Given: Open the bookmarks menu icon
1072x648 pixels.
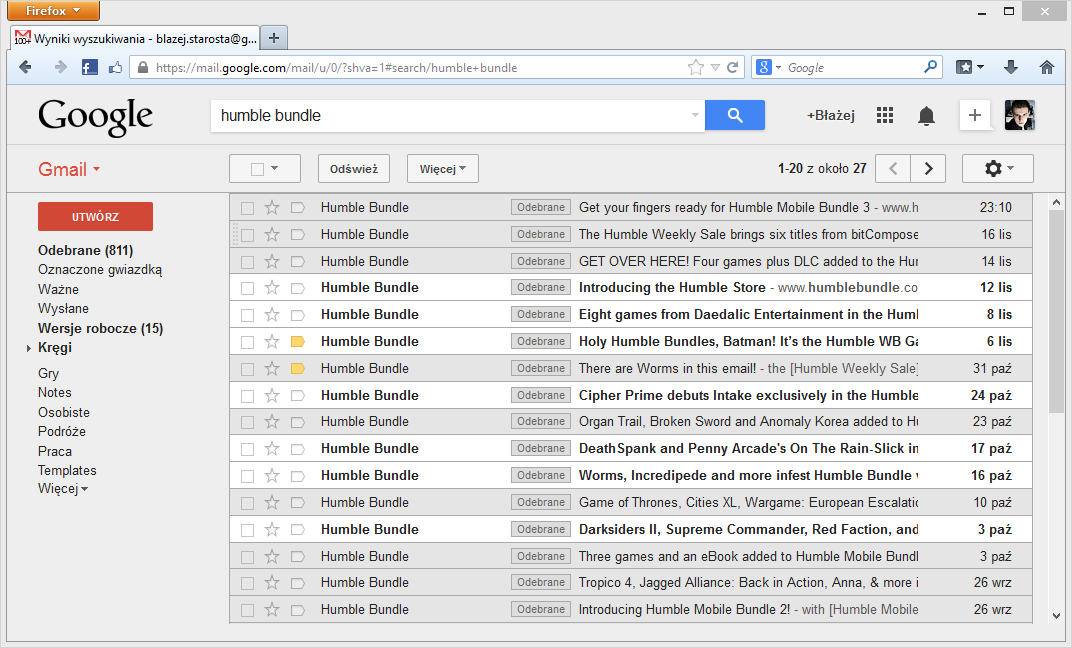Looking at the screenshot, I should [x=969, y=67].
